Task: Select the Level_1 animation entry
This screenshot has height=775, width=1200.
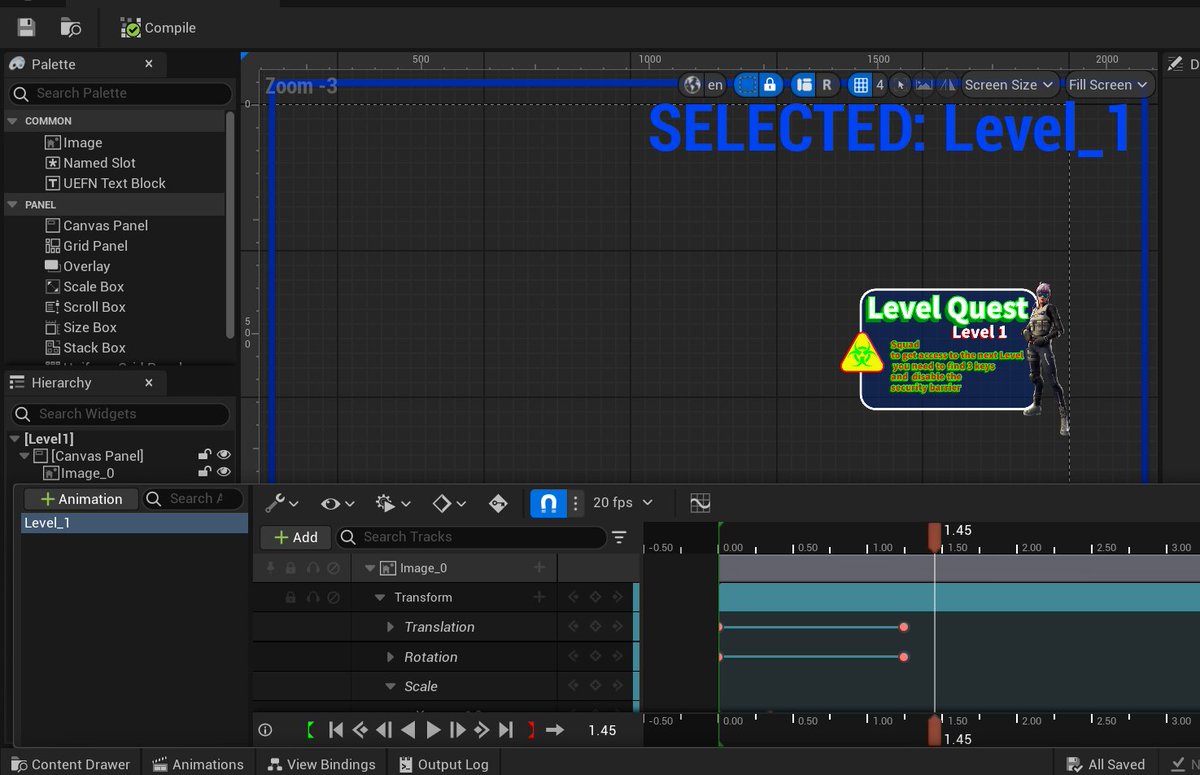Action: pos(135,523)
